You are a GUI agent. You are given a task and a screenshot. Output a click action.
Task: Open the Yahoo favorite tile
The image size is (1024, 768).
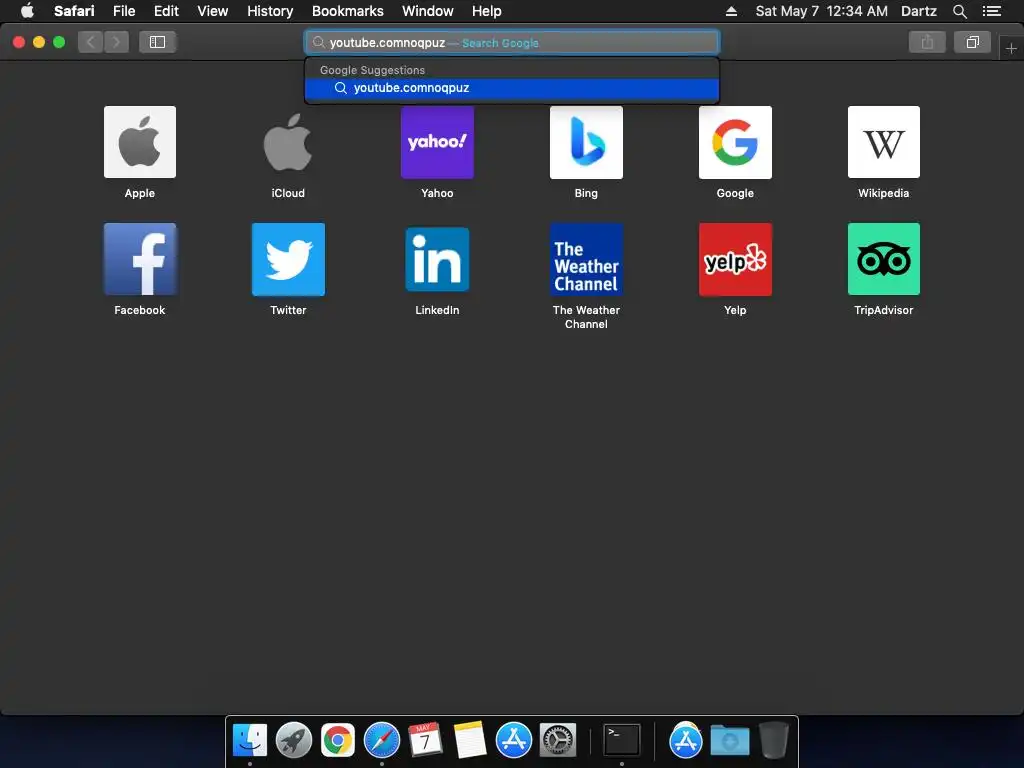tap(437, 142)
